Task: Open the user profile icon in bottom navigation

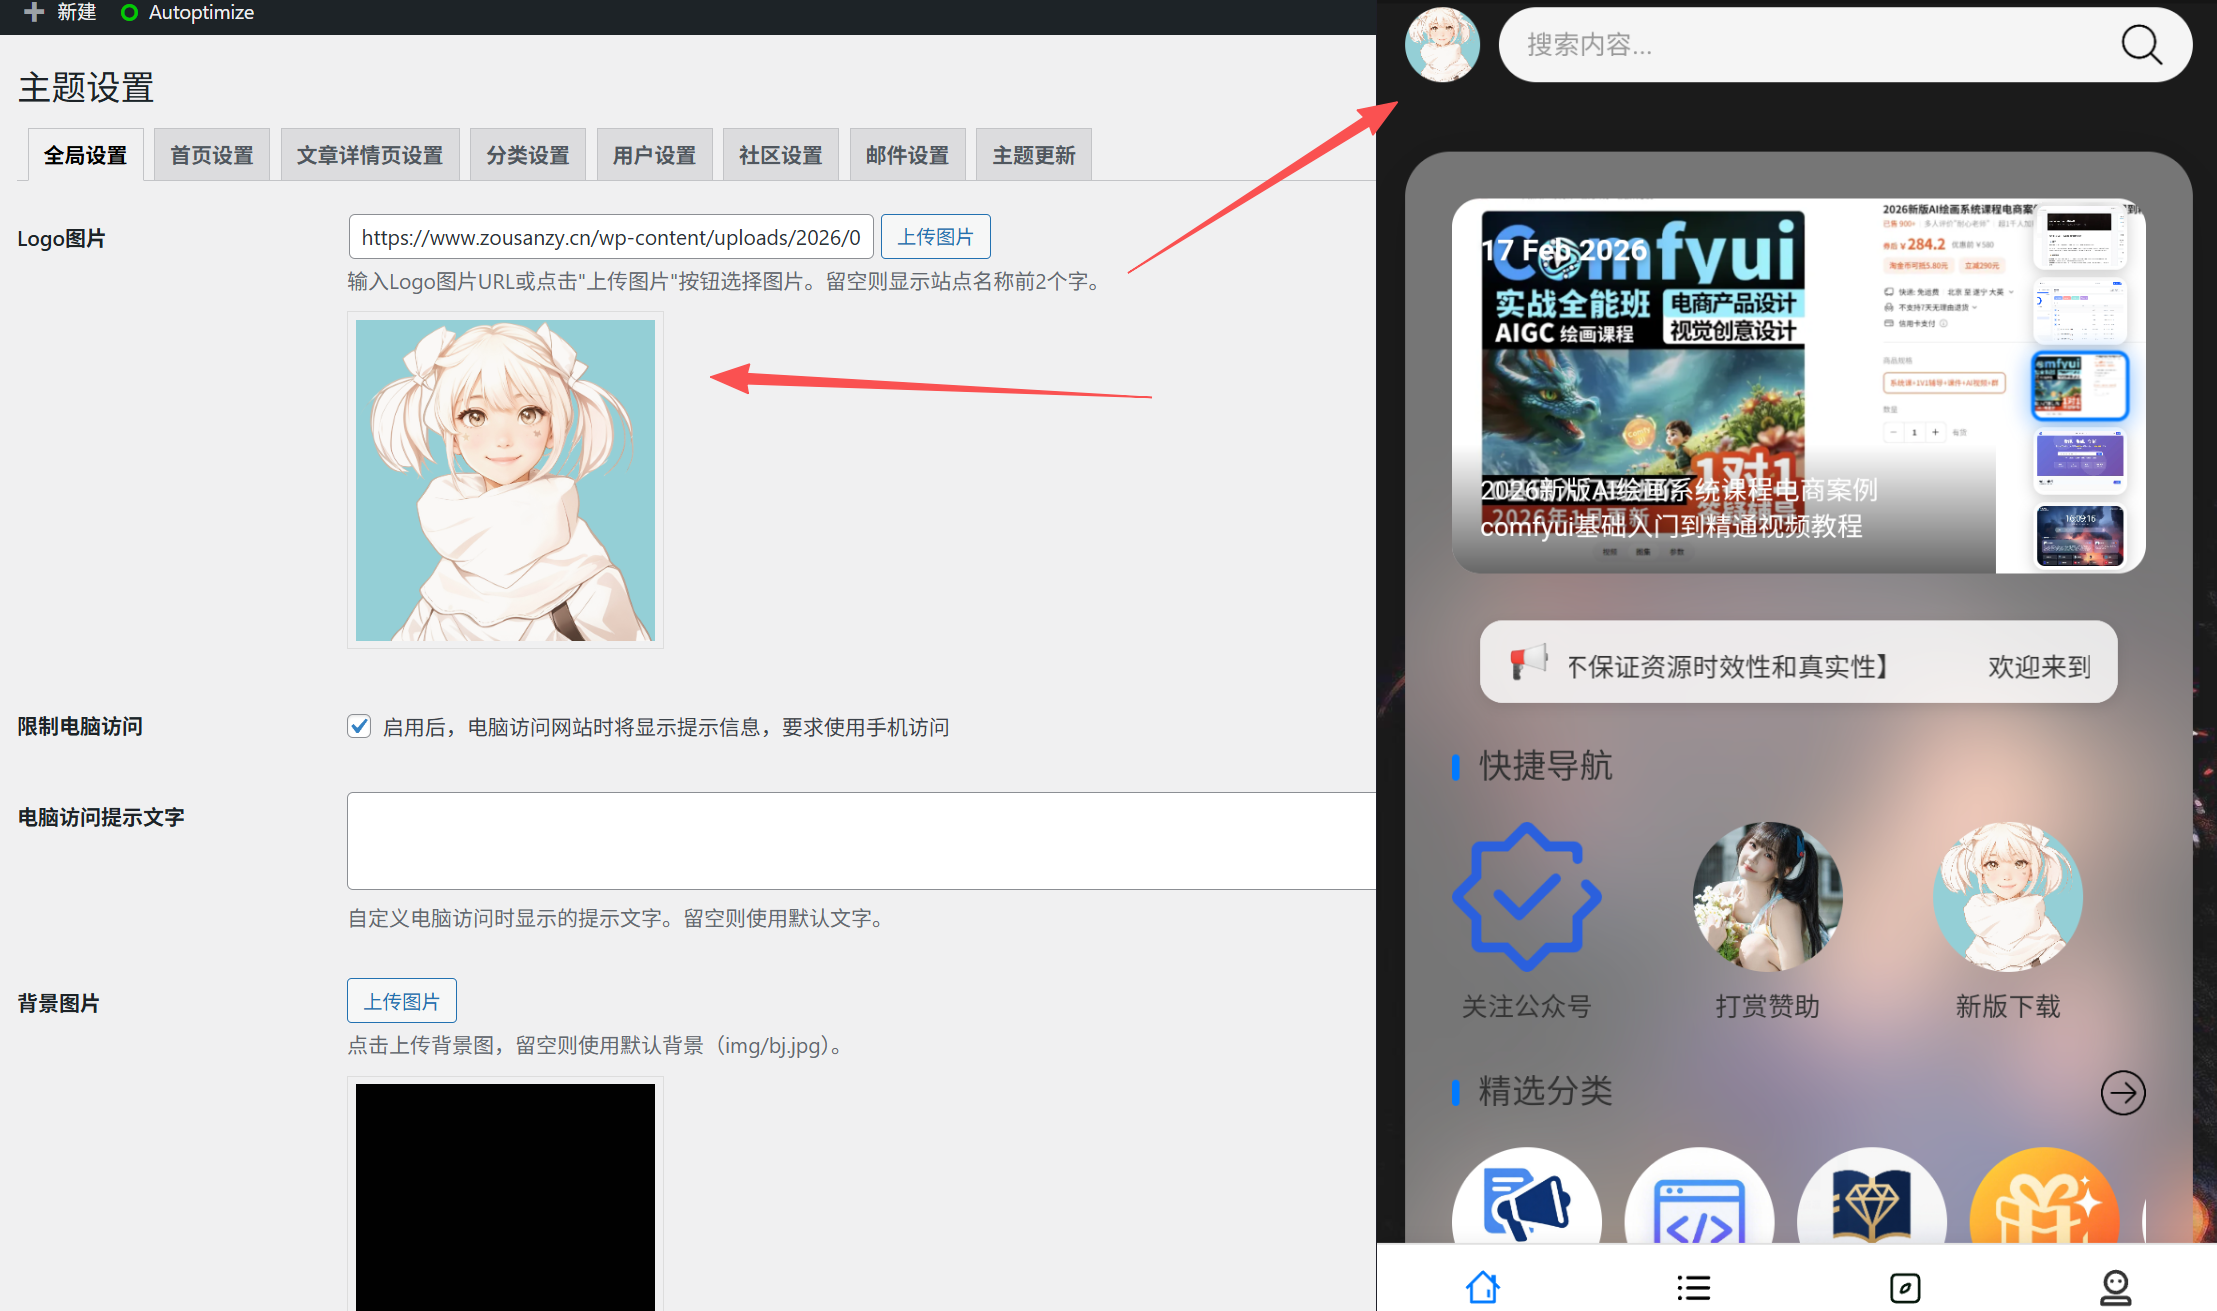Action: [2115, 1287]
